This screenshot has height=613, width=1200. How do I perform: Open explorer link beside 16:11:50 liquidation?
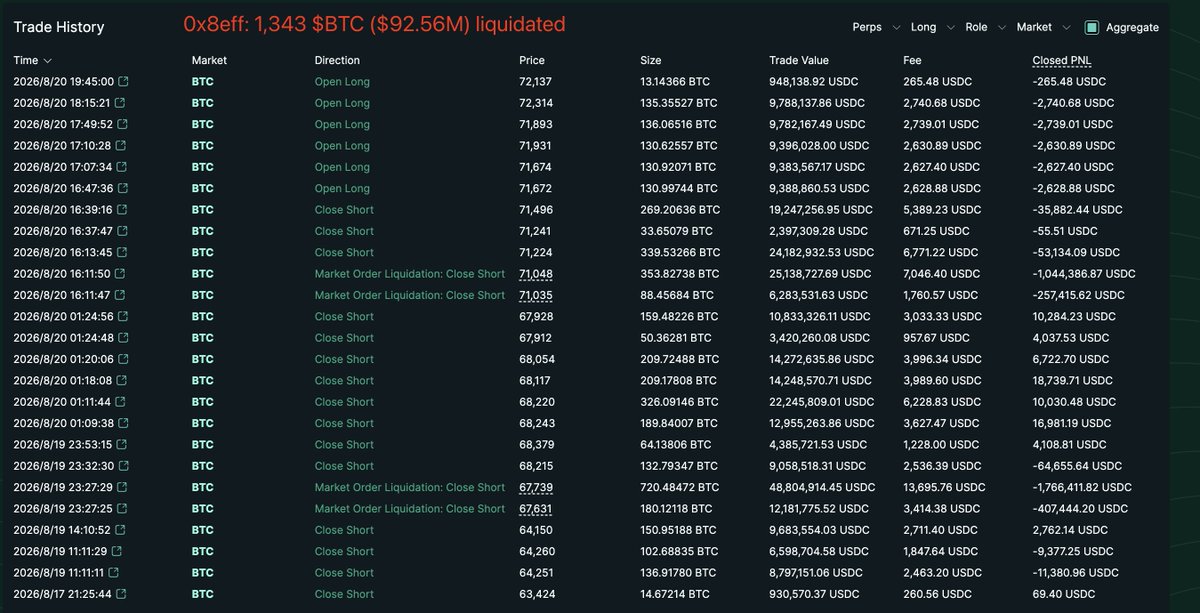point(120,274)
